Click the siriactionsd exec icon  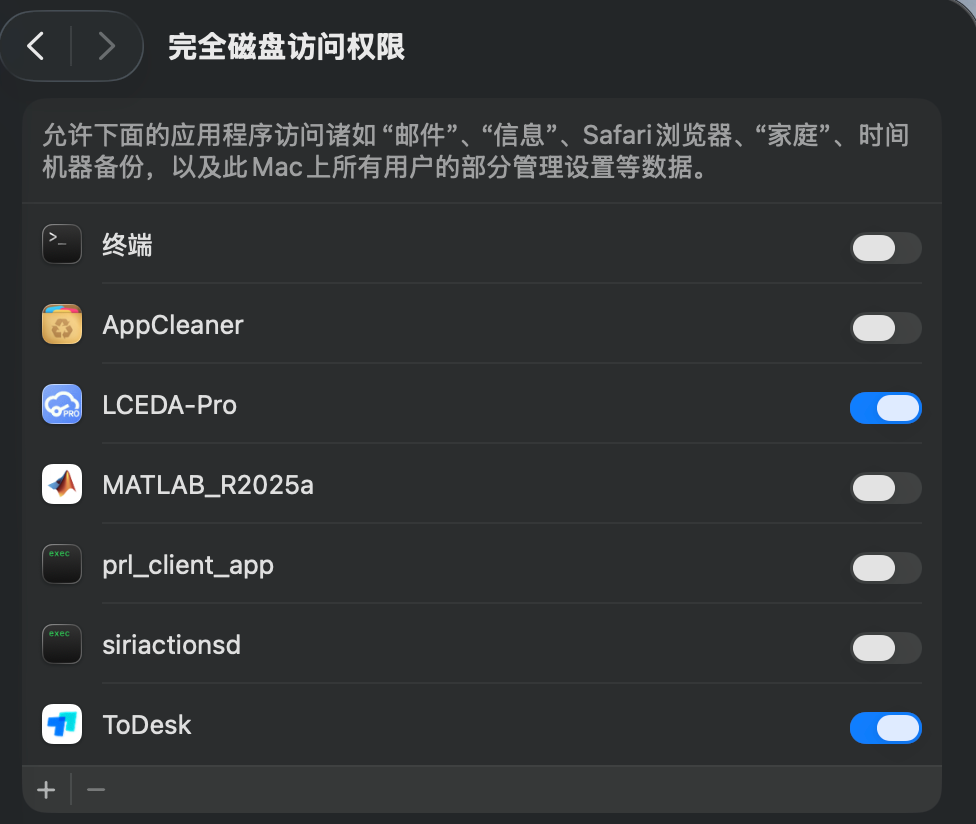point(62,645)
